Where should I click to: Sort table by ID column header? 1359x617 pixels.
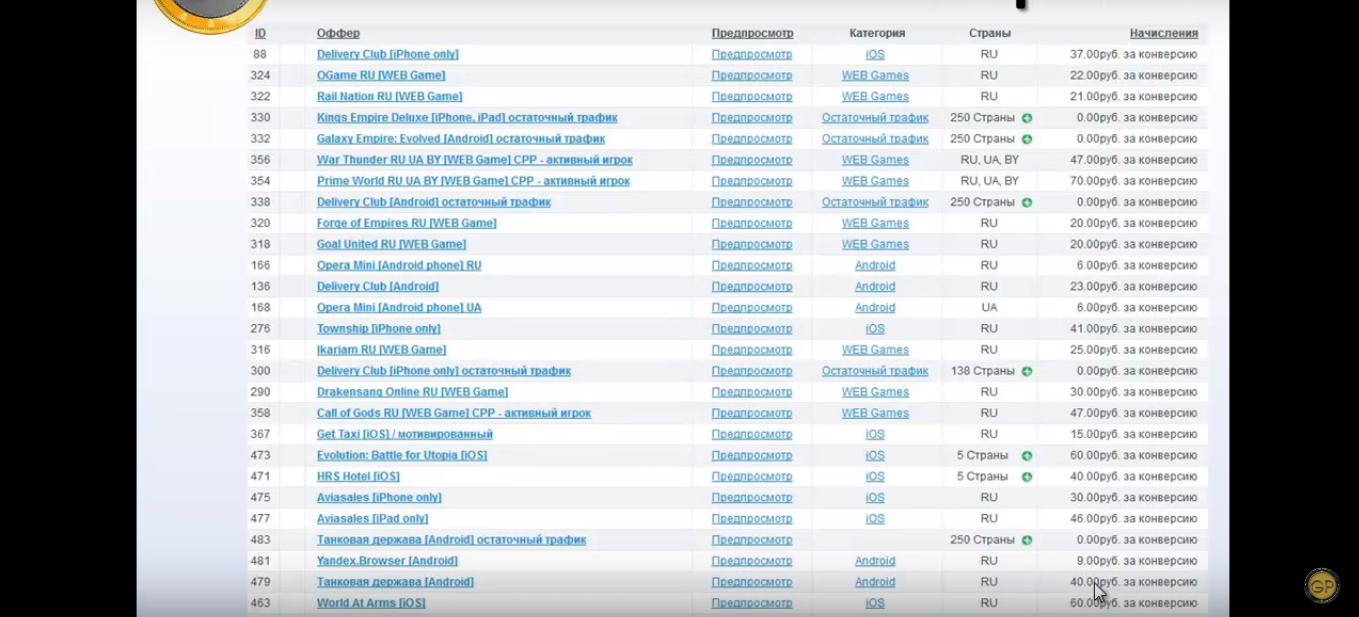click(x=260, y=33)
